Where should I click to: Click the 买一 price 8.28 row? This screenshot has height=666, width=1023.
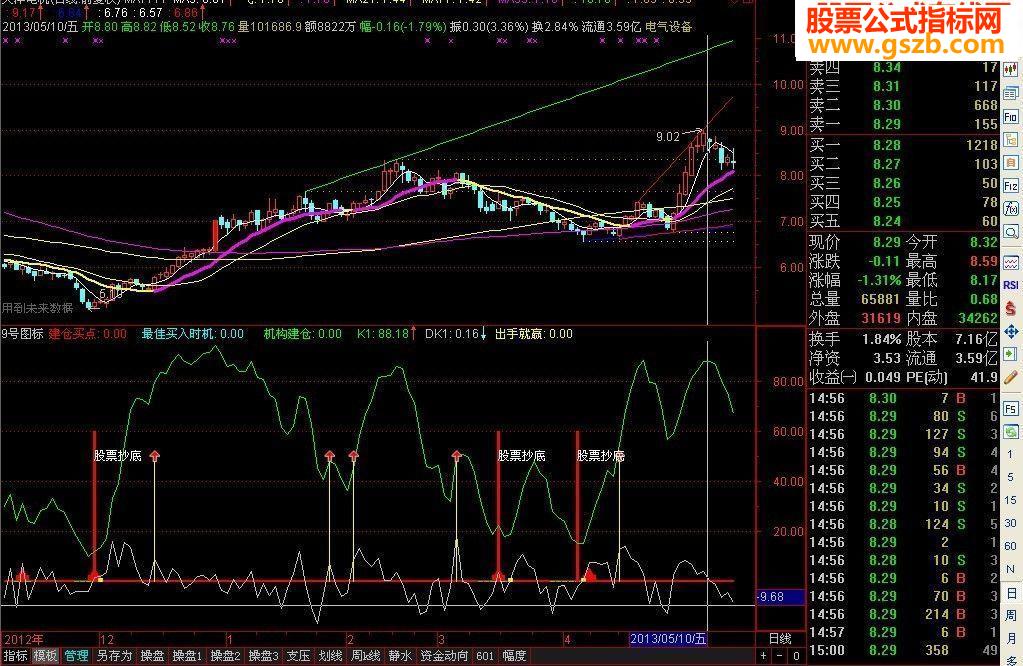coord(904,145)
